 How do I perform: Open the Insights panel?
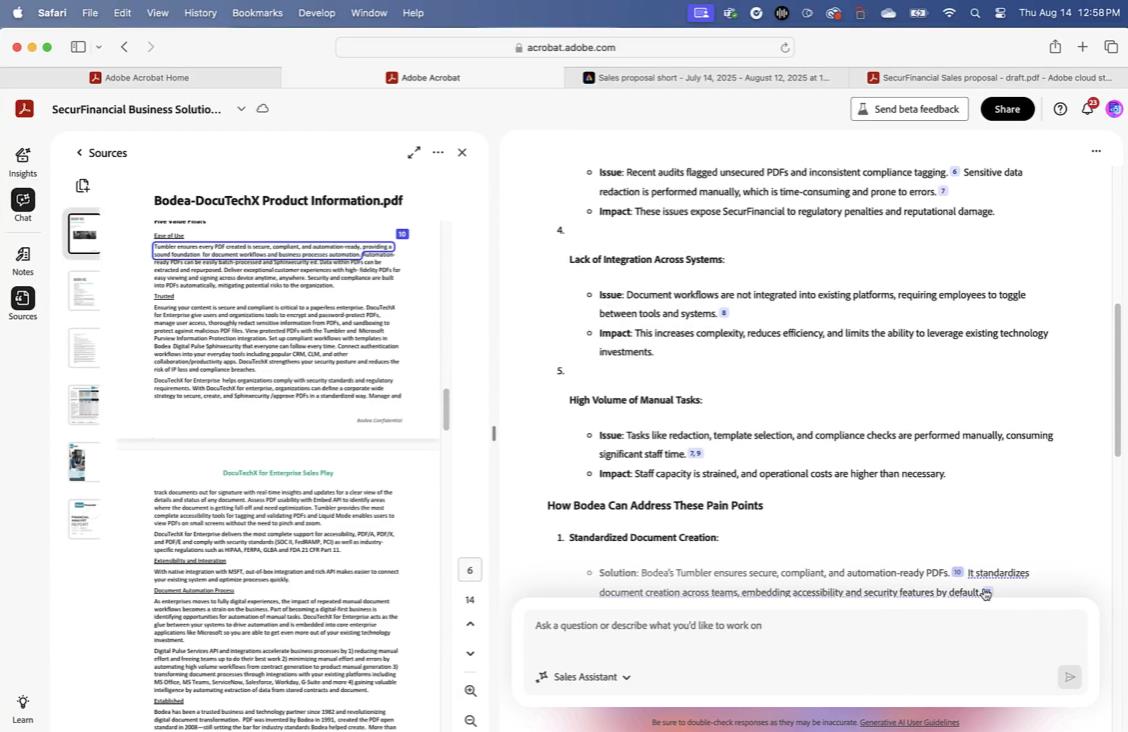(x=22, y=161)
